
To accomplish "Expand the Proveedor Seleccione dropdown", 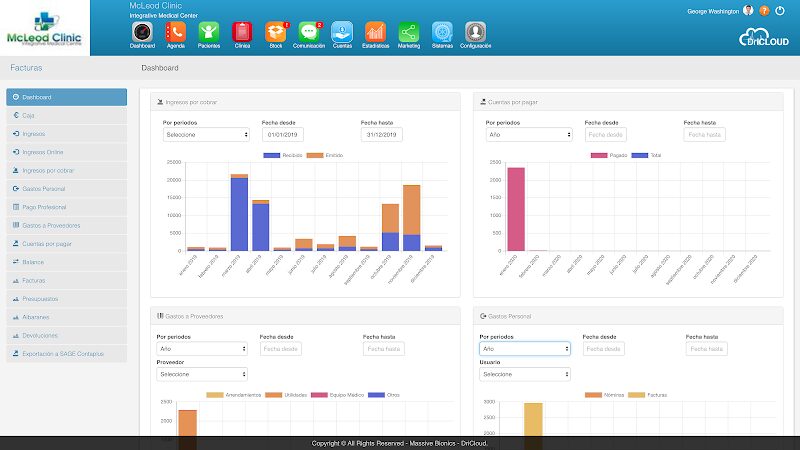I will [x=202, y=374].
